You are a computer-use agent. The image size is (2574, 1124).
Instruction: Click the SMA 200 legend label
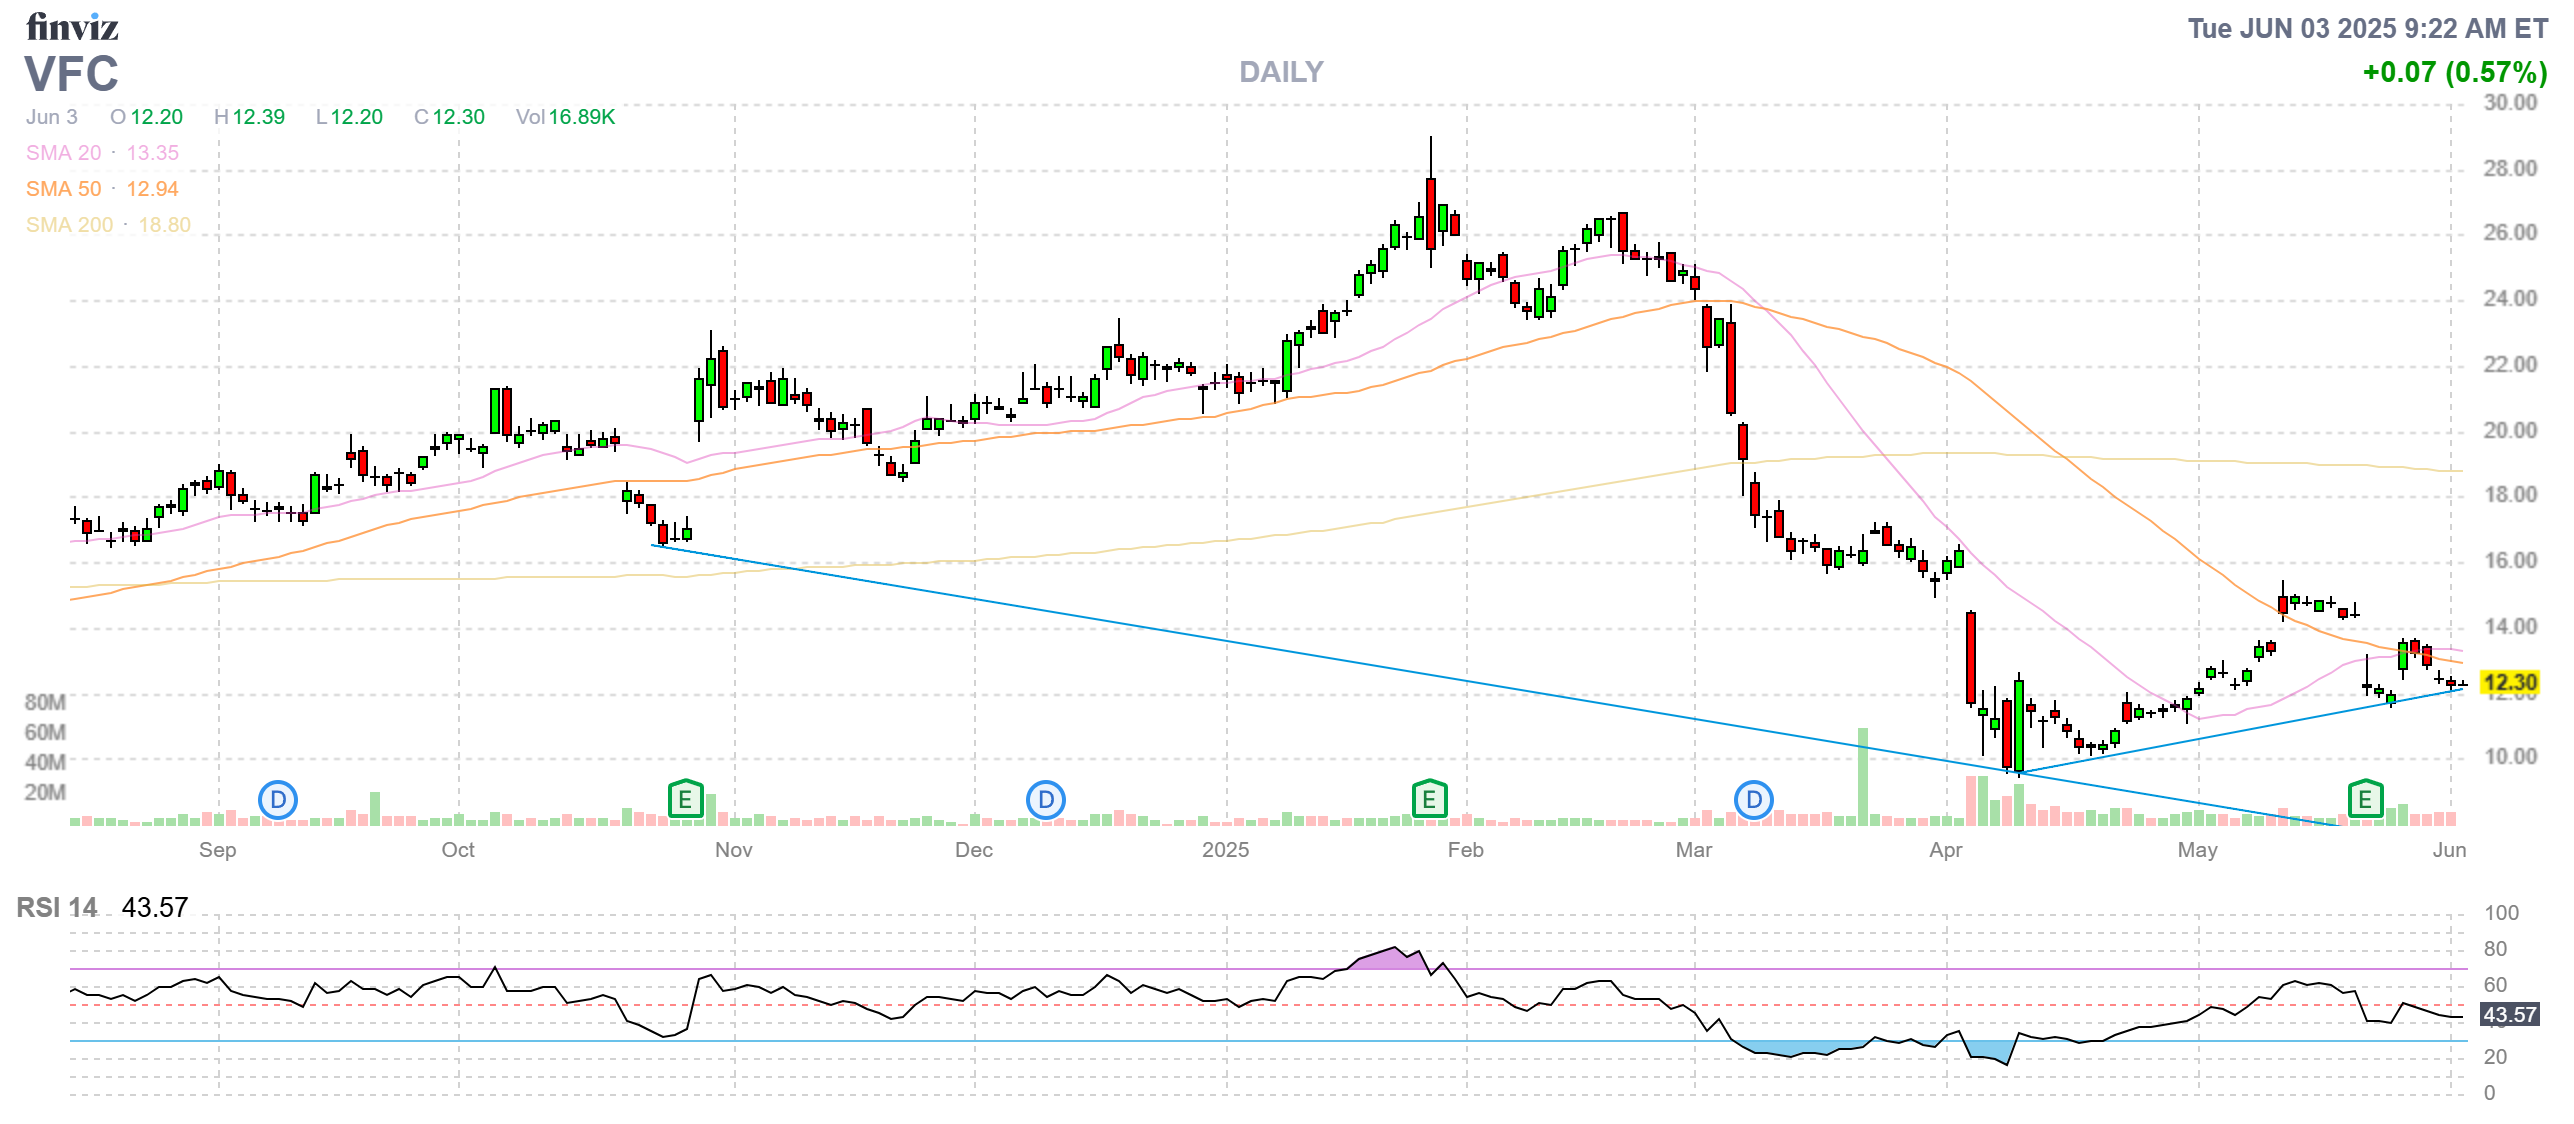point(69,225)
